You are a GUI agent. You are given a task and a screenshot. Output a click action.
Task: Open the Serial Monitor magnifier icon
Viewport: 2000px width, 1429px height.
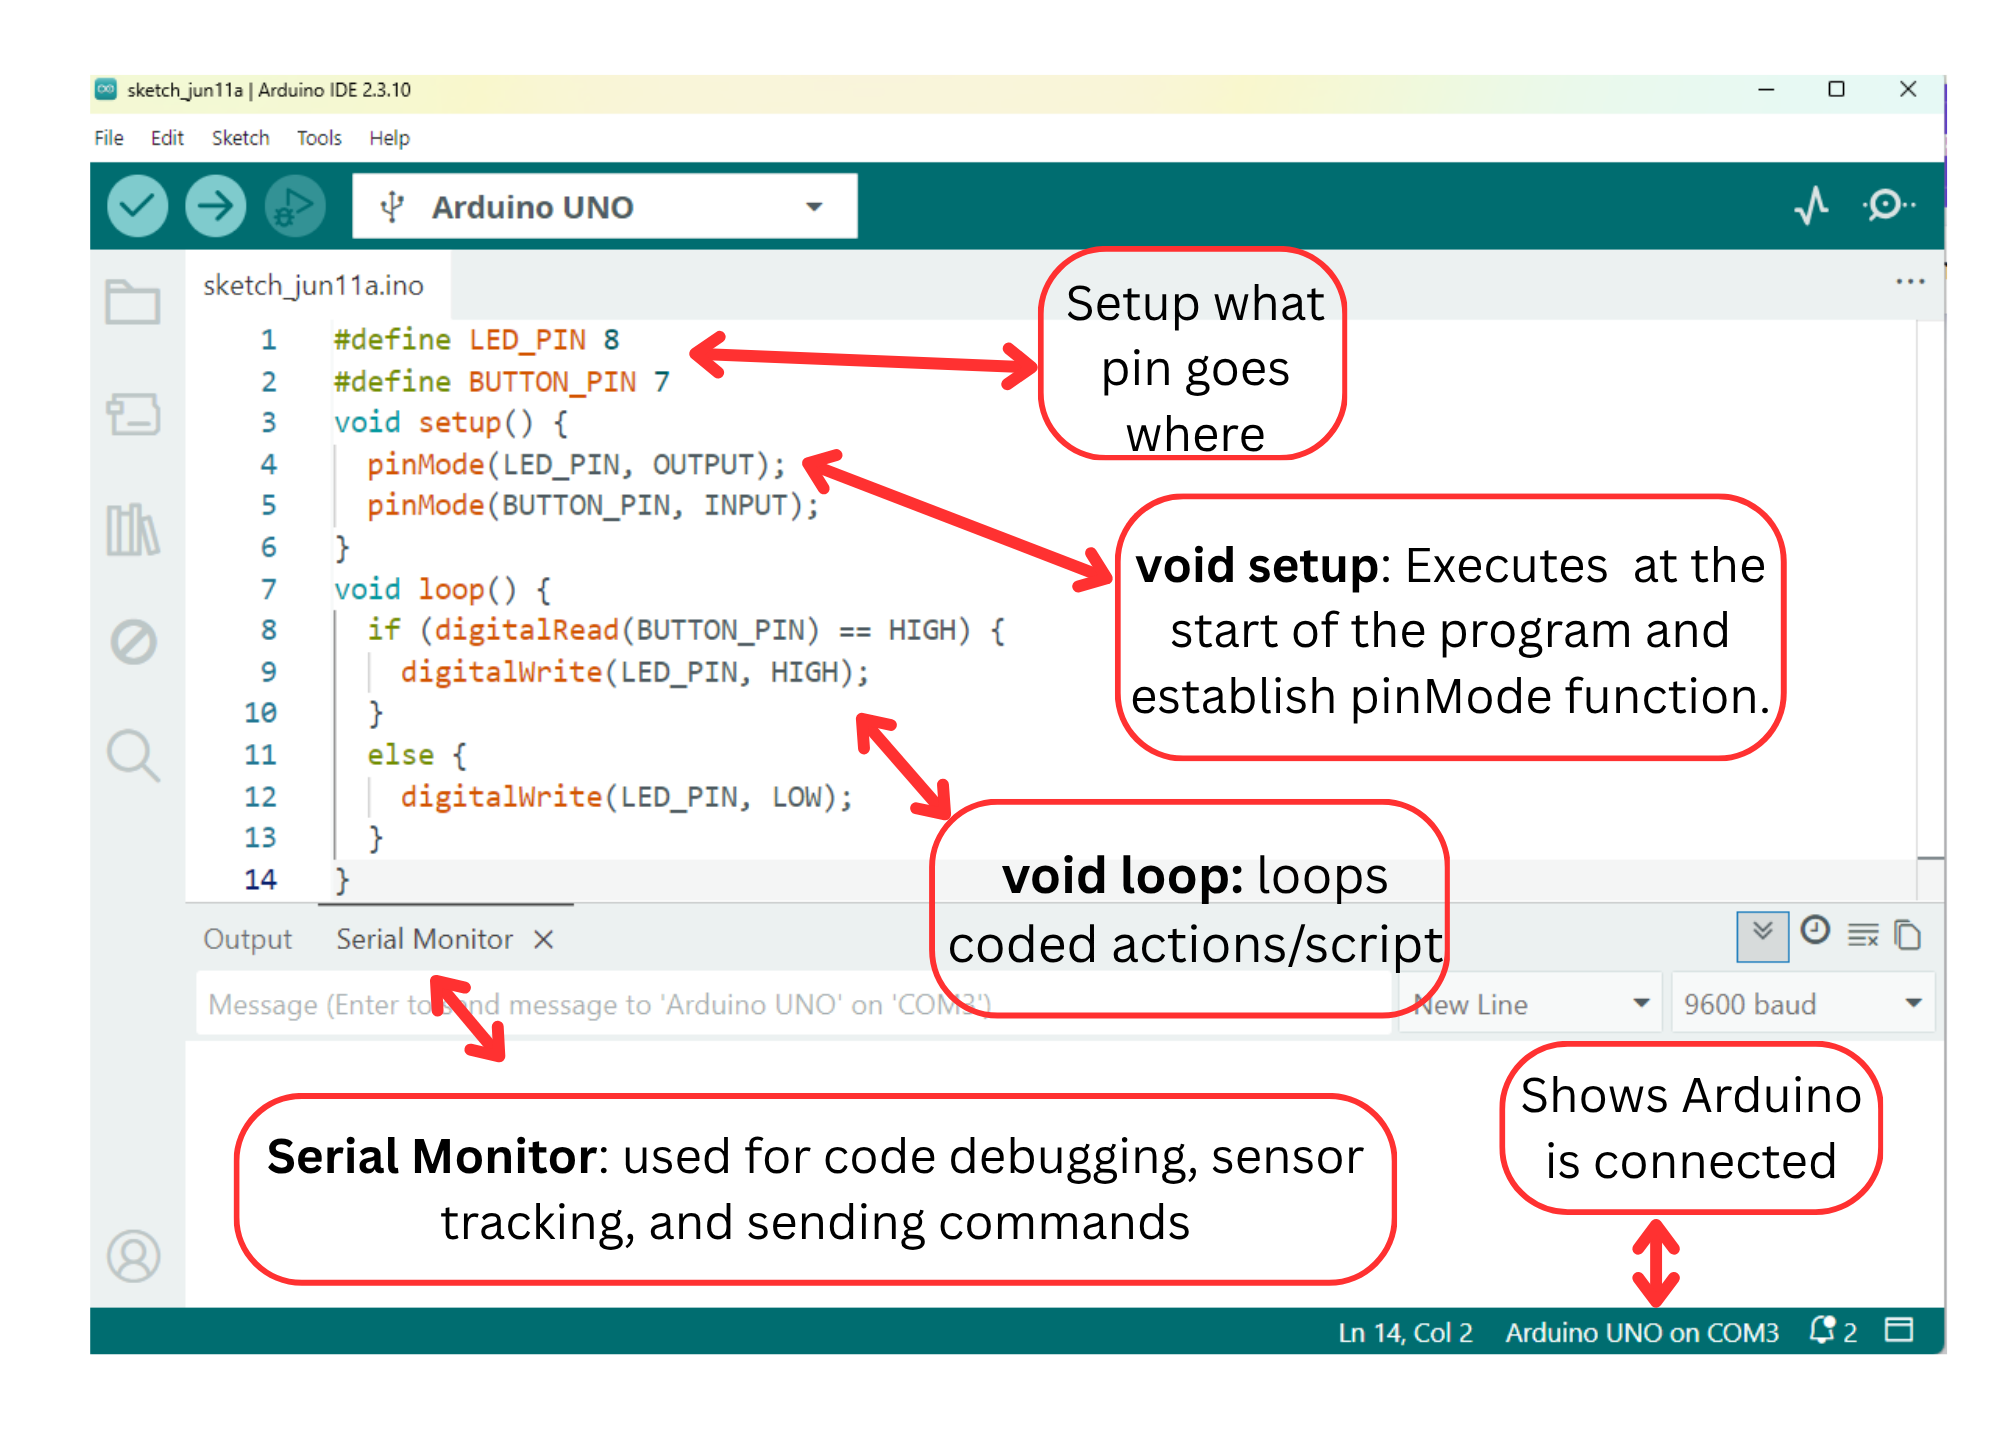pyautogui.click(x=1888, y=206)
